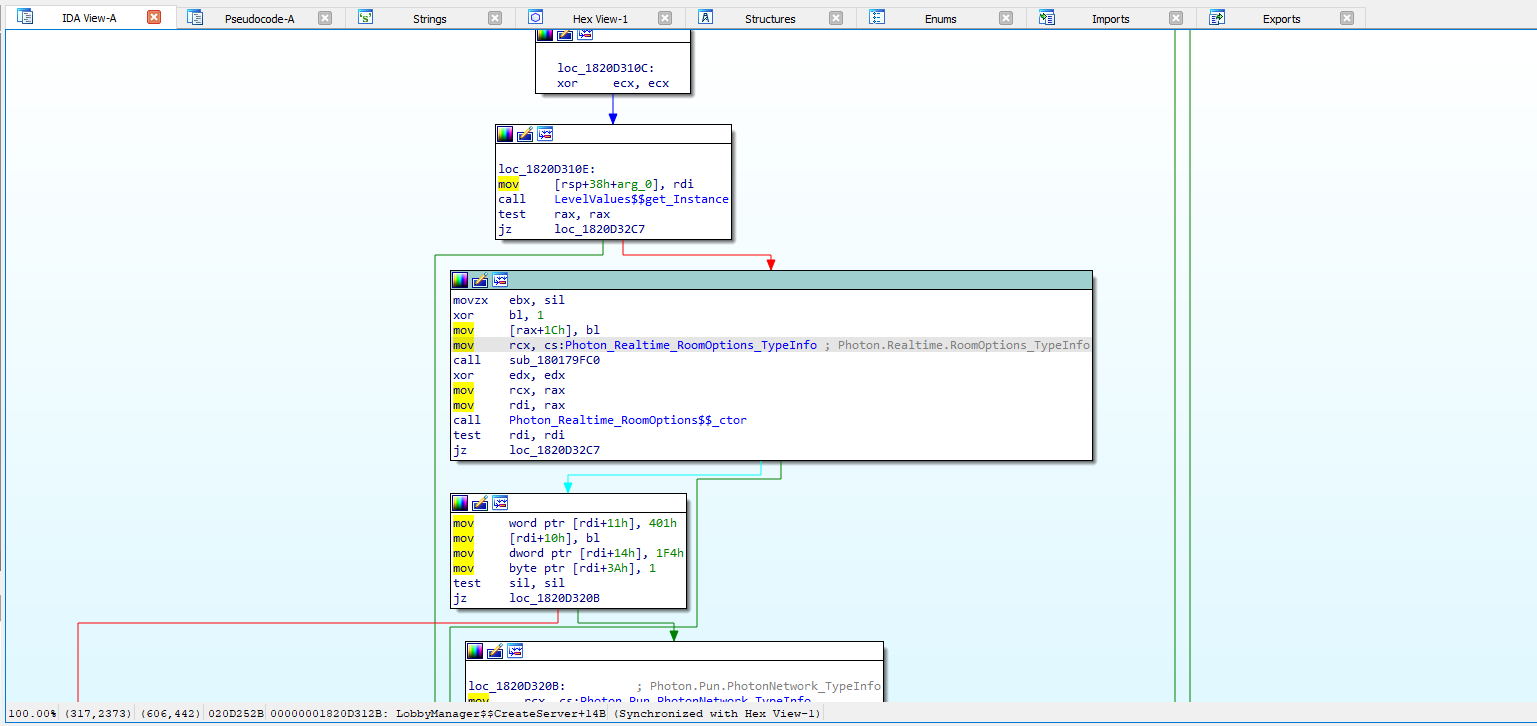Click the 100.00% zoom status entry
The width and height of the screenshot is (1537, 726).
pos(30,714)
